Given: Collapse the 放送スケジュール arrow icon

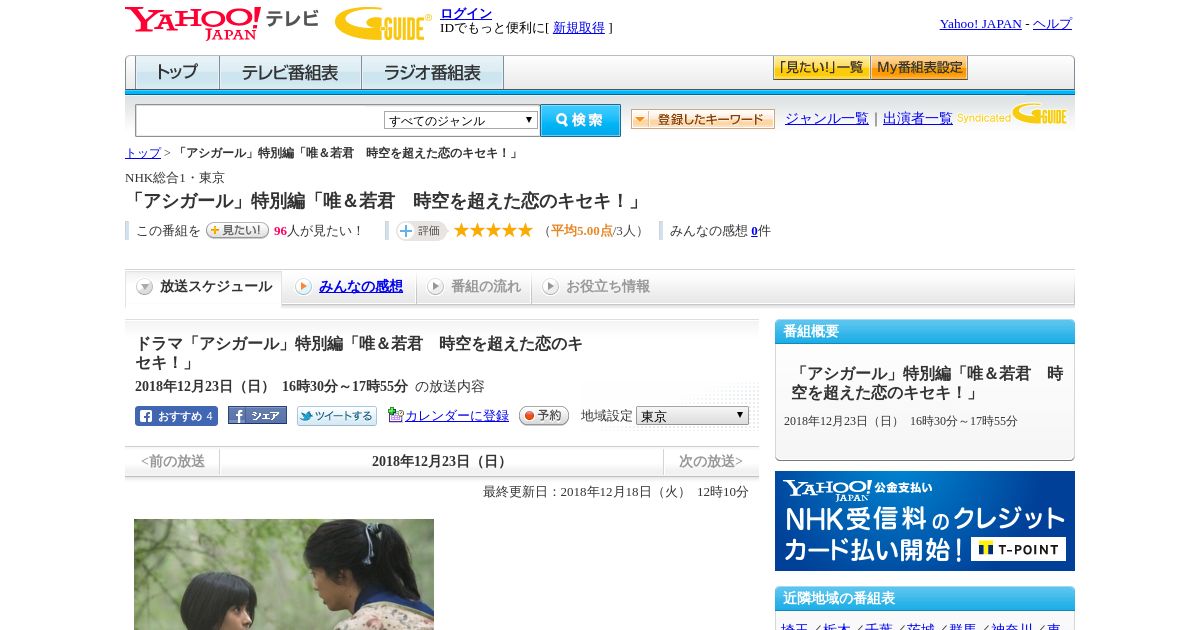Looking at the screenshot, I should (x=145, y=287).
